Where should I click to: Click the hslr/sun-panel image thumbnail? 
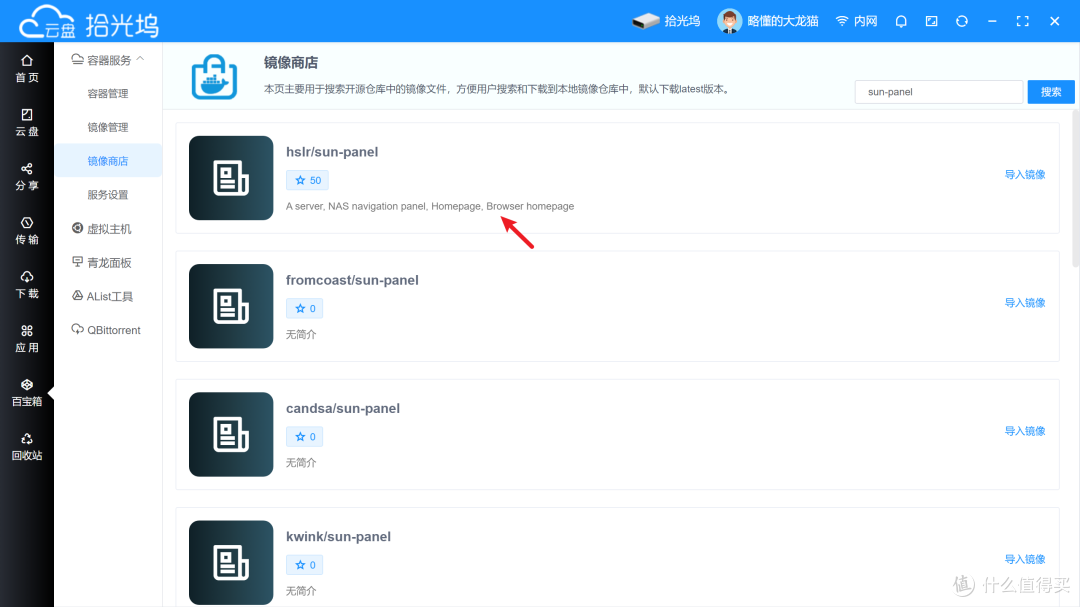tap(231, 178)
